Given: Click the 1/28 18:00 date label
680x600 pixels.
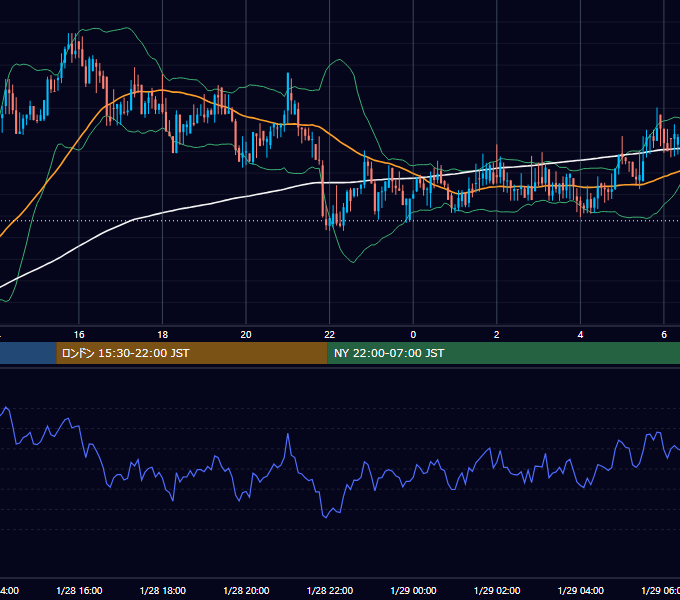Looking at the screenshot, I should pyautogui.click(x=163, y=590).
